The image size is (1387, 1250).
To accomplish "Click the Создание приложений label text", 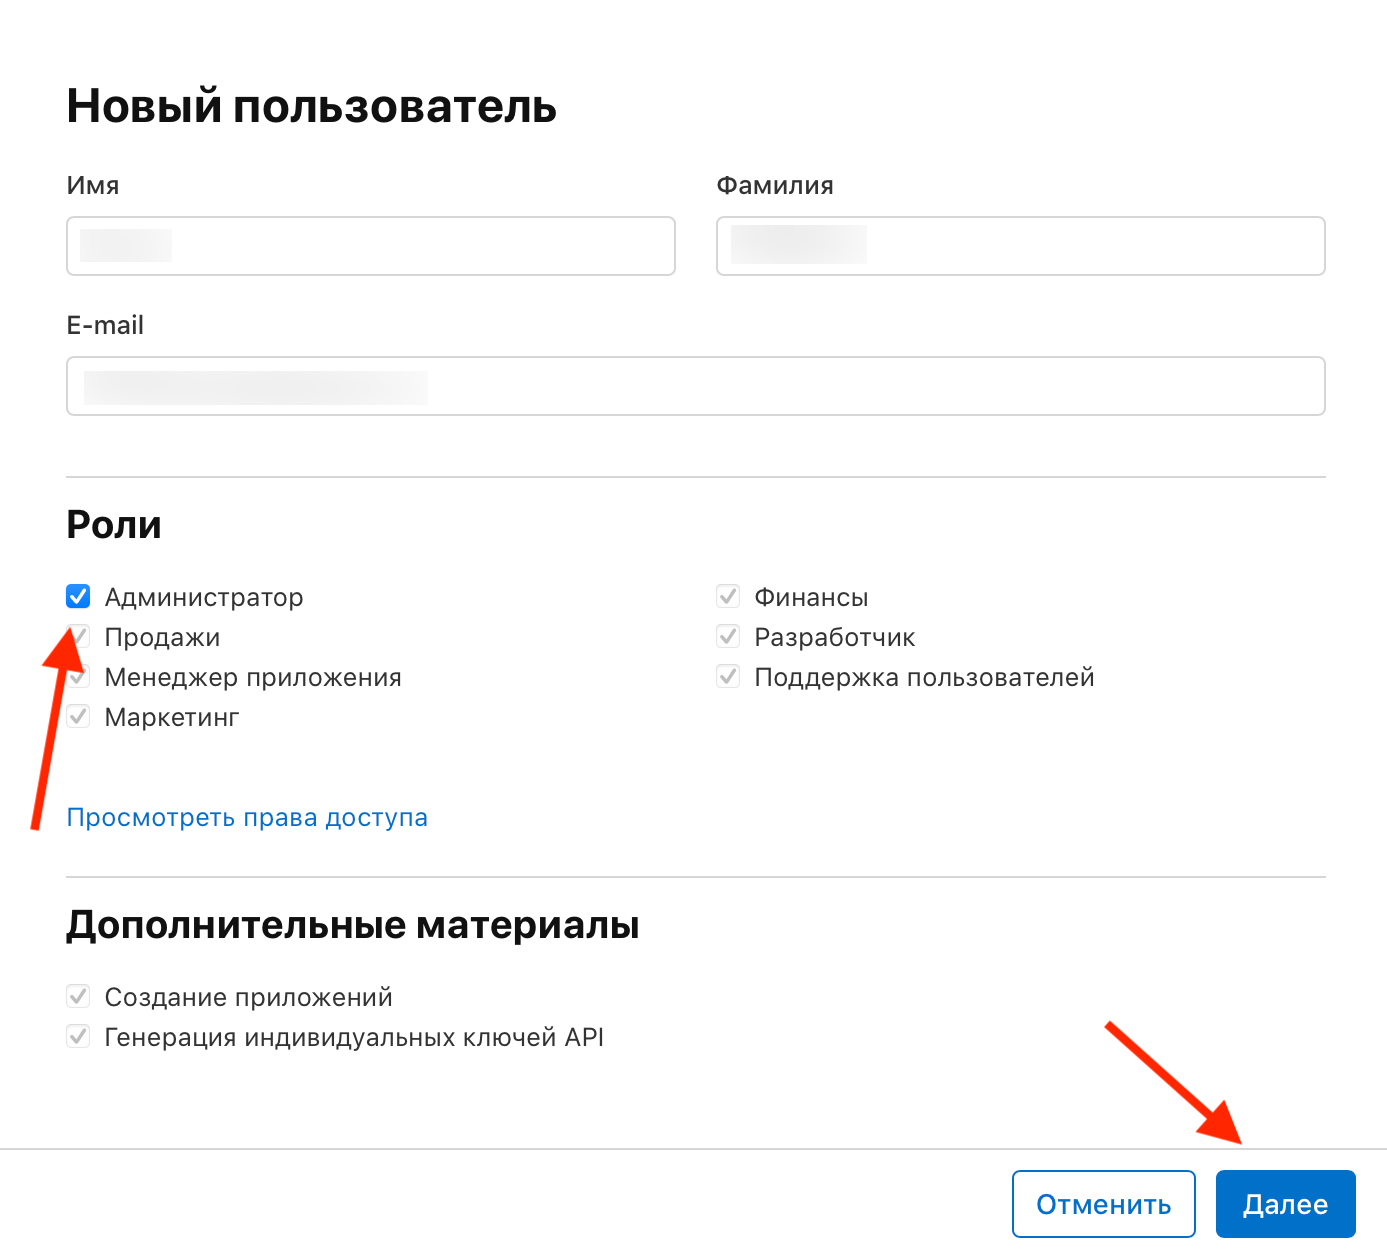I will pos(249,997).
